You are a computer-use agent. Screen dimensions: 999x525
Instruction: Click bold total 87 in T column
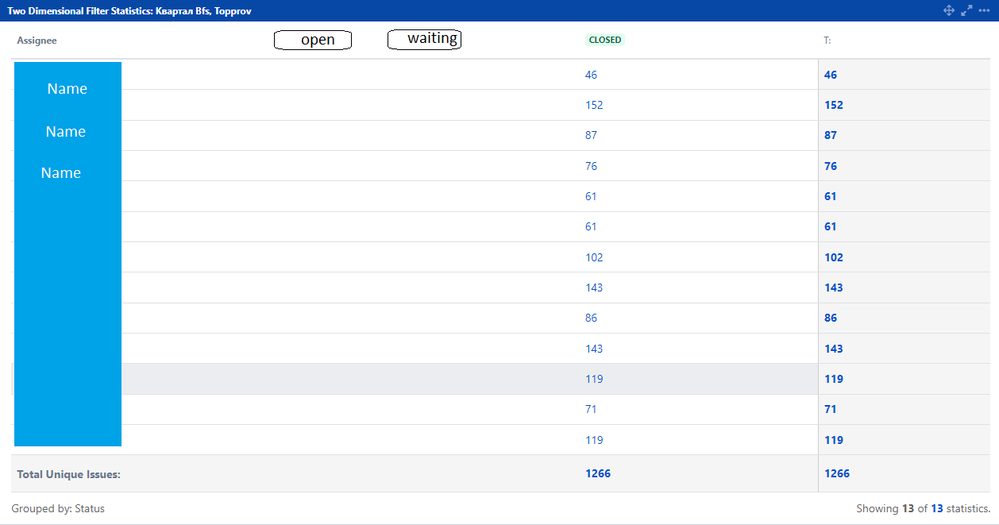point(830,135)
